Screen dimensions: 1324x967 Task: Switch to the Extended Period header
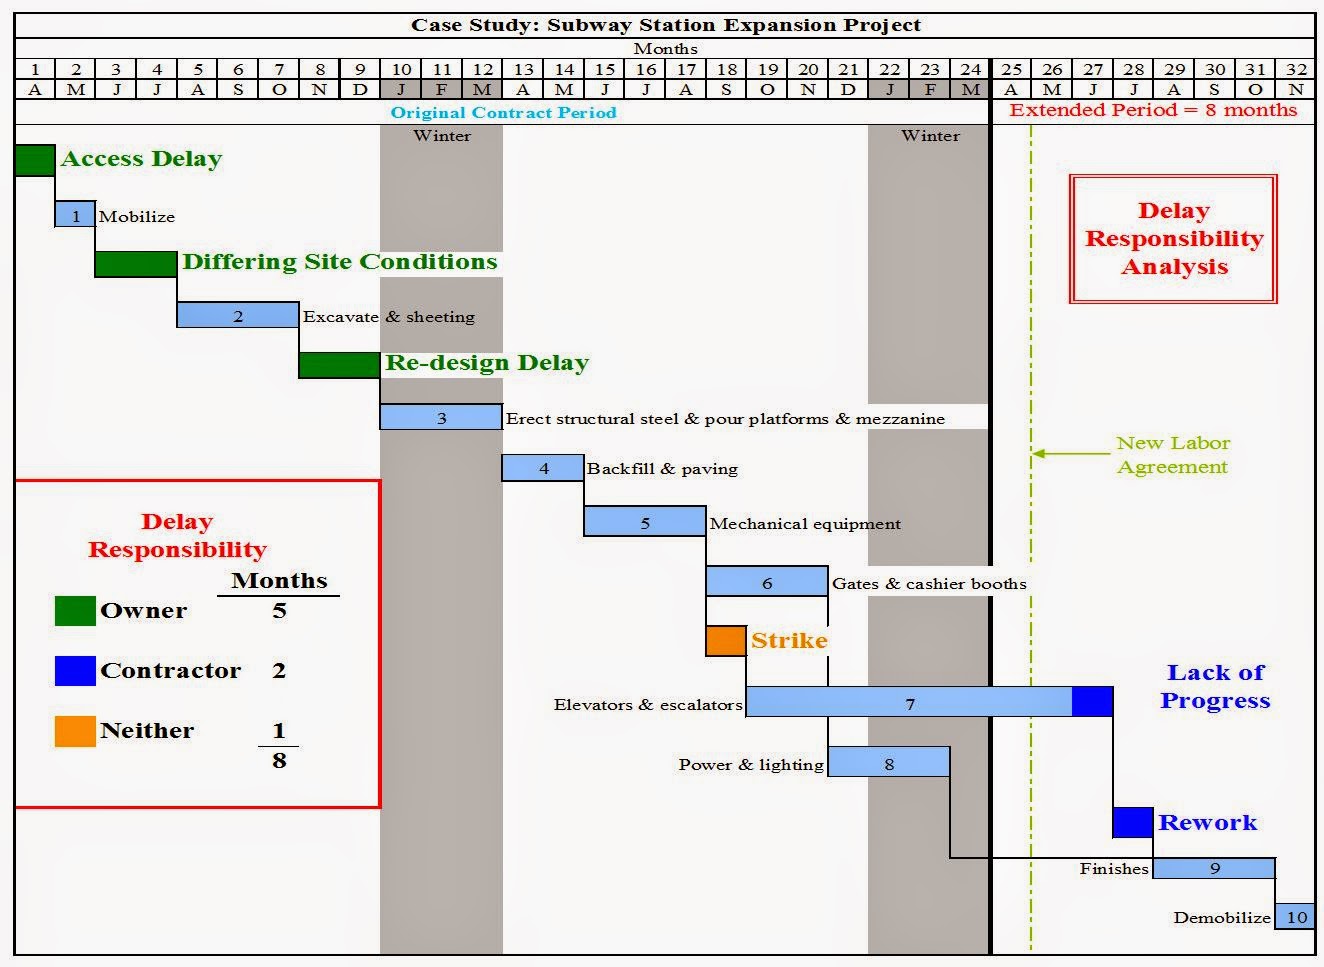(1152, 110)
